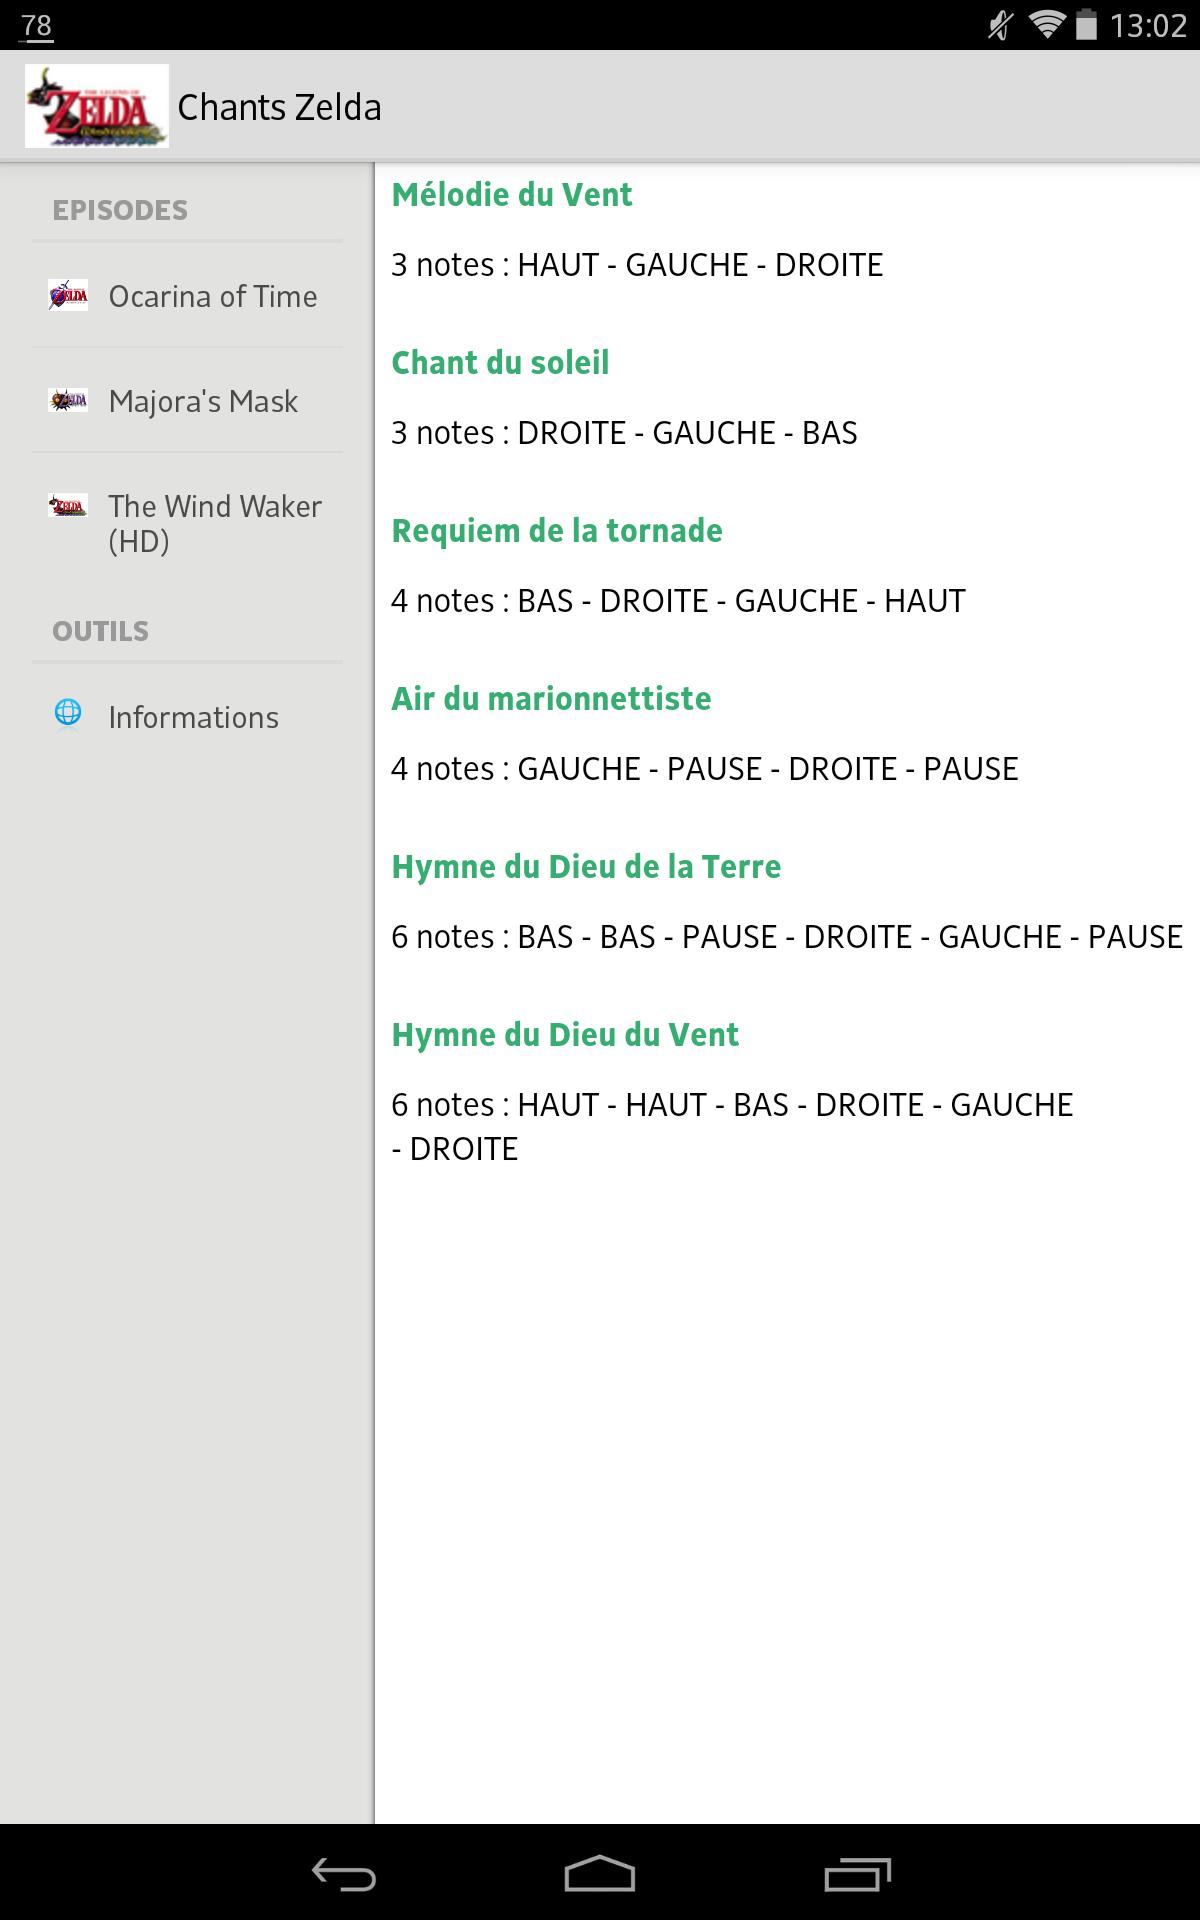Open the Informations tool entry
Screen dimensions: 1200x1920
193,718
